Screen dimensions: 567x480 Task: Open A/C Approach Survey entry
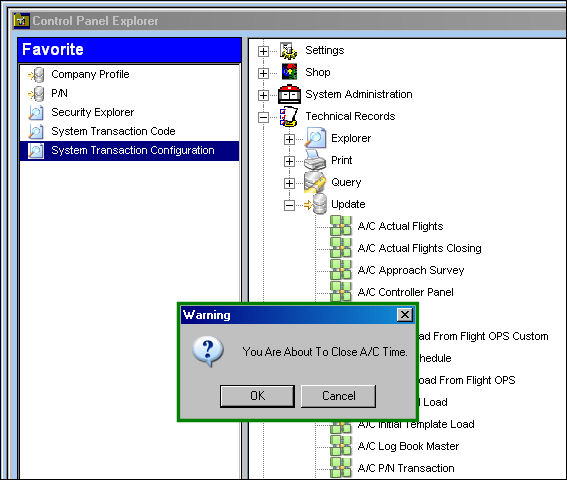click(411, 270)
